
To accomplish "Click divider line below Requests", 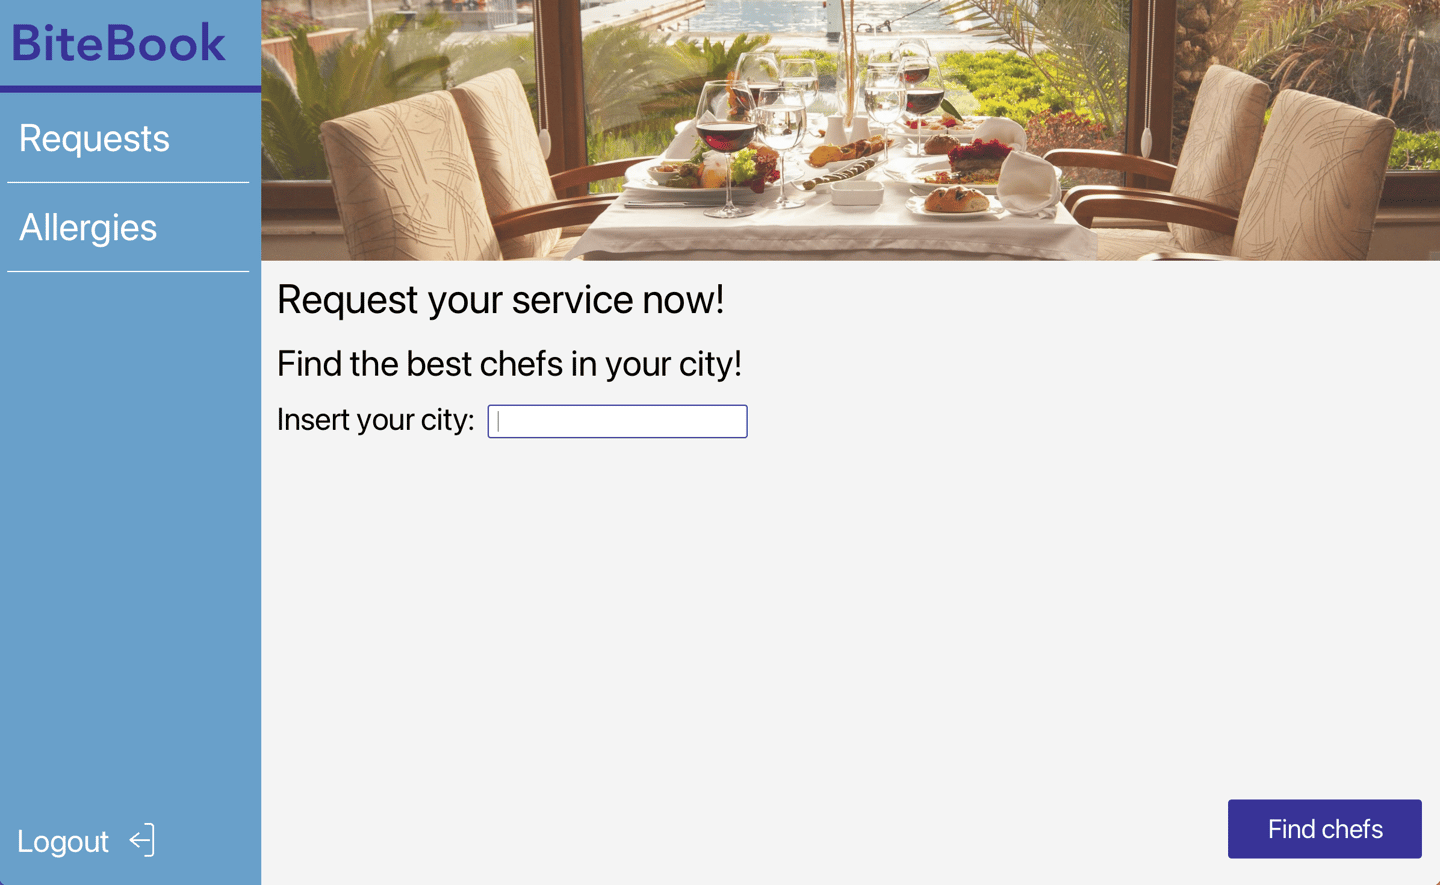I will tap(128, 182).
